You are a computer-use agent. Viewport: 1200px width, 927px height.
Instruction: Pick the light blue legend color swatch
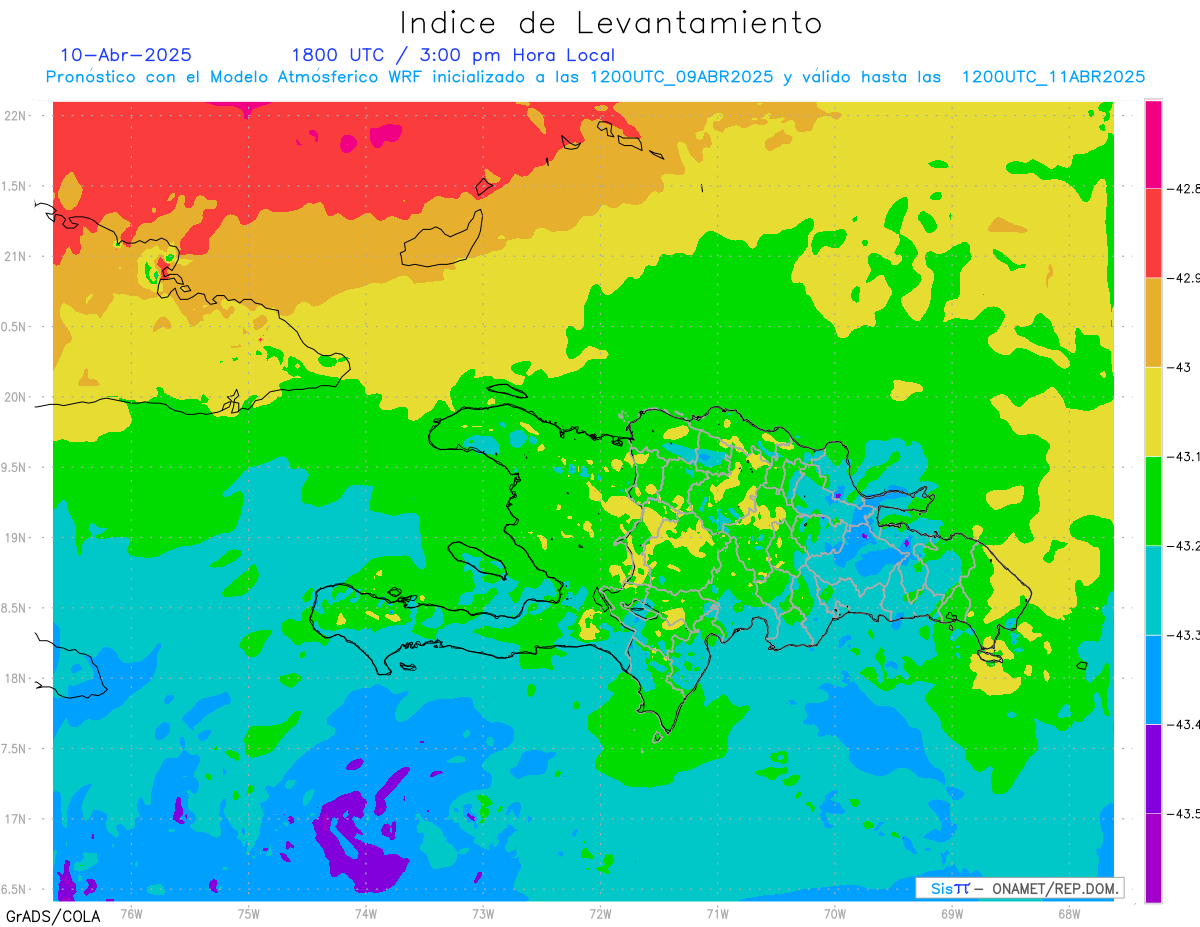click(1153, 679)
